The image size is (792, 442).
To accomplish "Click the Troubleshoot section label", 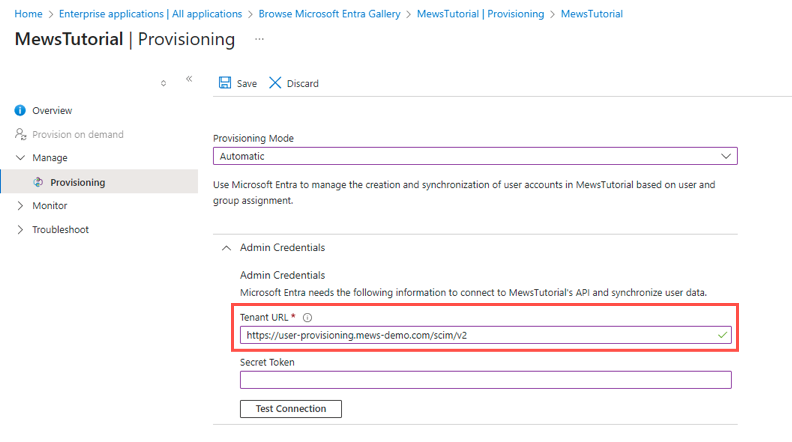I will click(x=61, y=229).
